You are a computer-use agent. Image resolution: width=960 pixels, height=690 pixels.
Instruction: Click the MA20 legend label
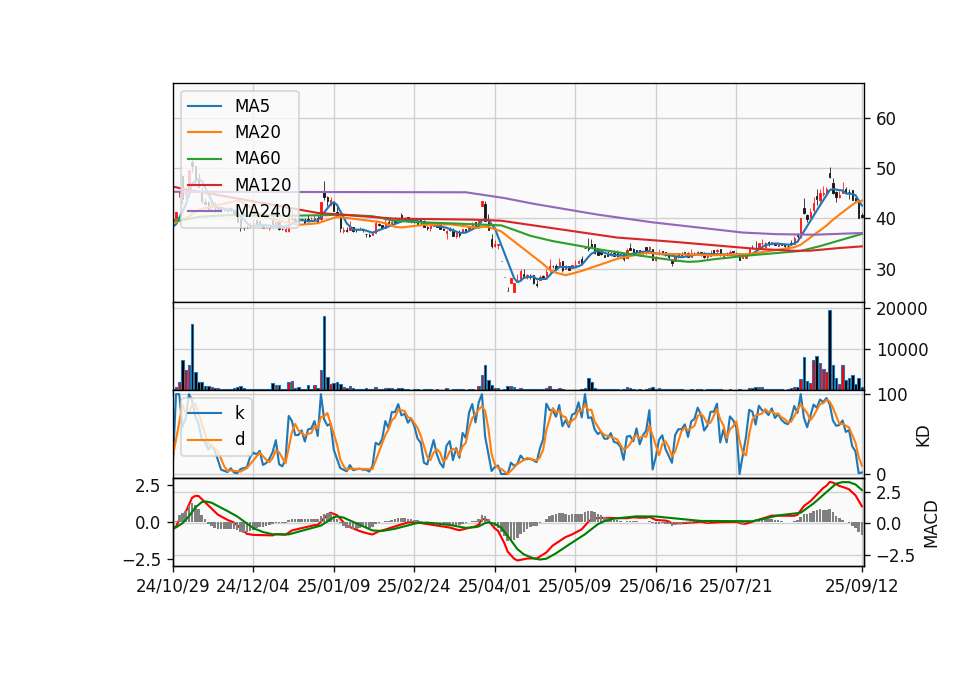257,132
